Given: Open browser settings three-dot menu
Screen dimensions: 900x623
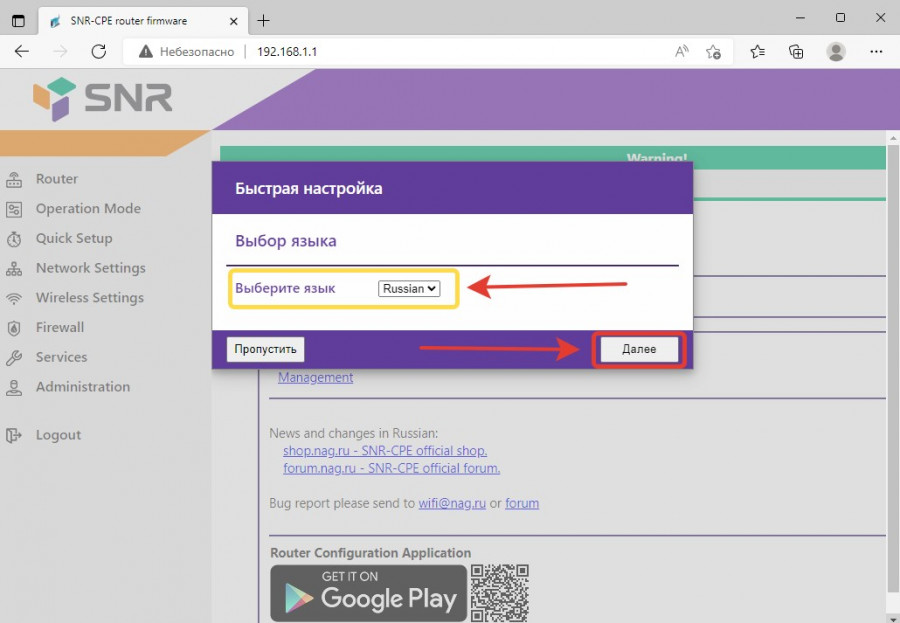Looking at the screenshot, I should click(x=876, y=52).
